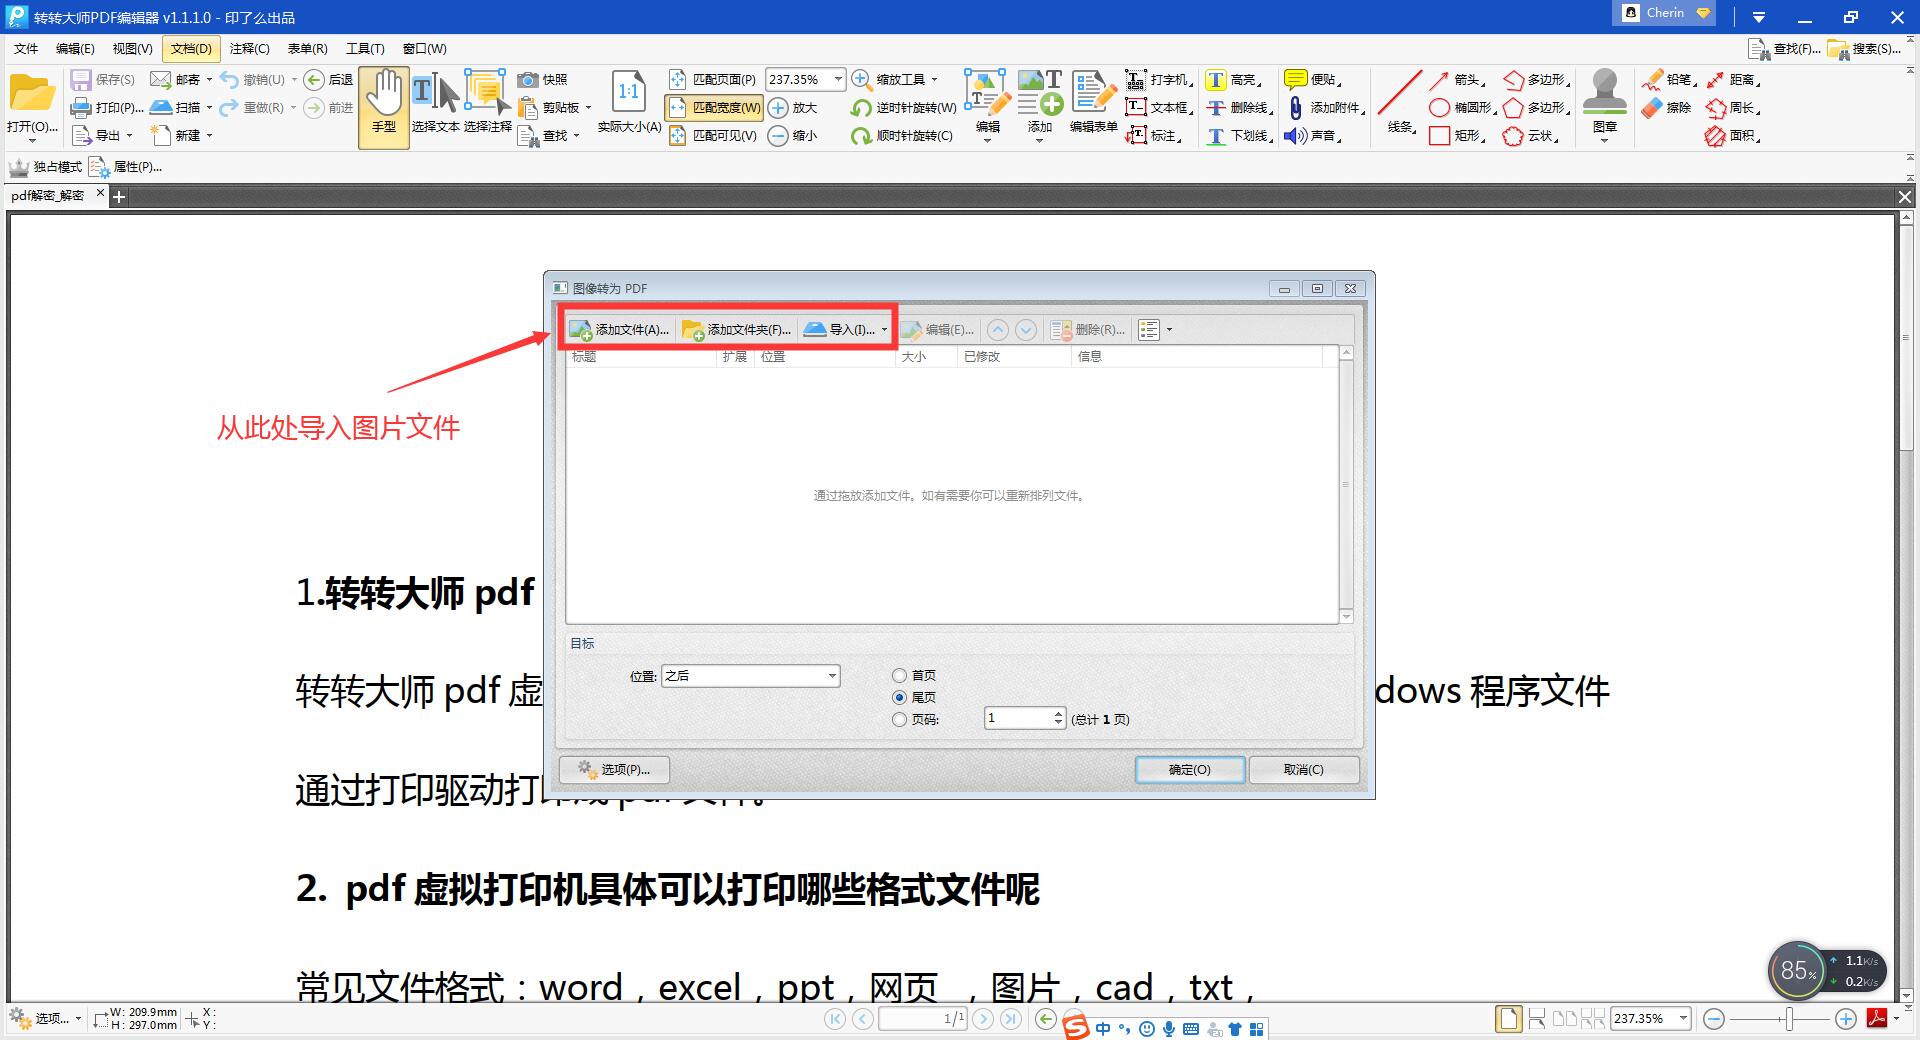Select the Pencil (铅笔) tool

pos(1668,79)
